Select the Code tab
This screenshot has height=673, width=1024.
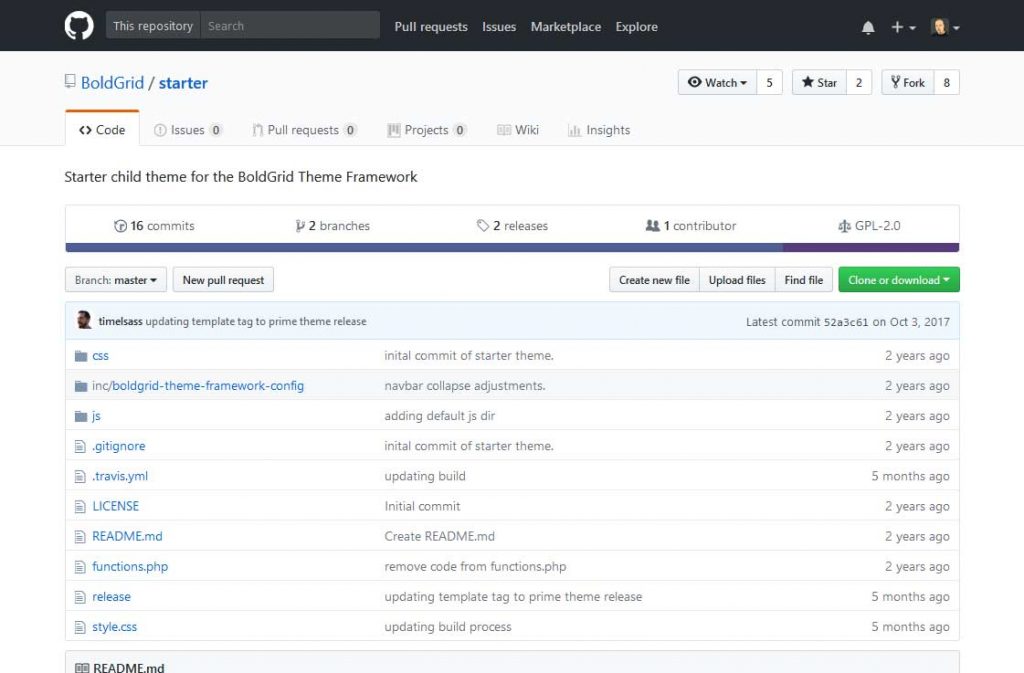pos(102,129)
